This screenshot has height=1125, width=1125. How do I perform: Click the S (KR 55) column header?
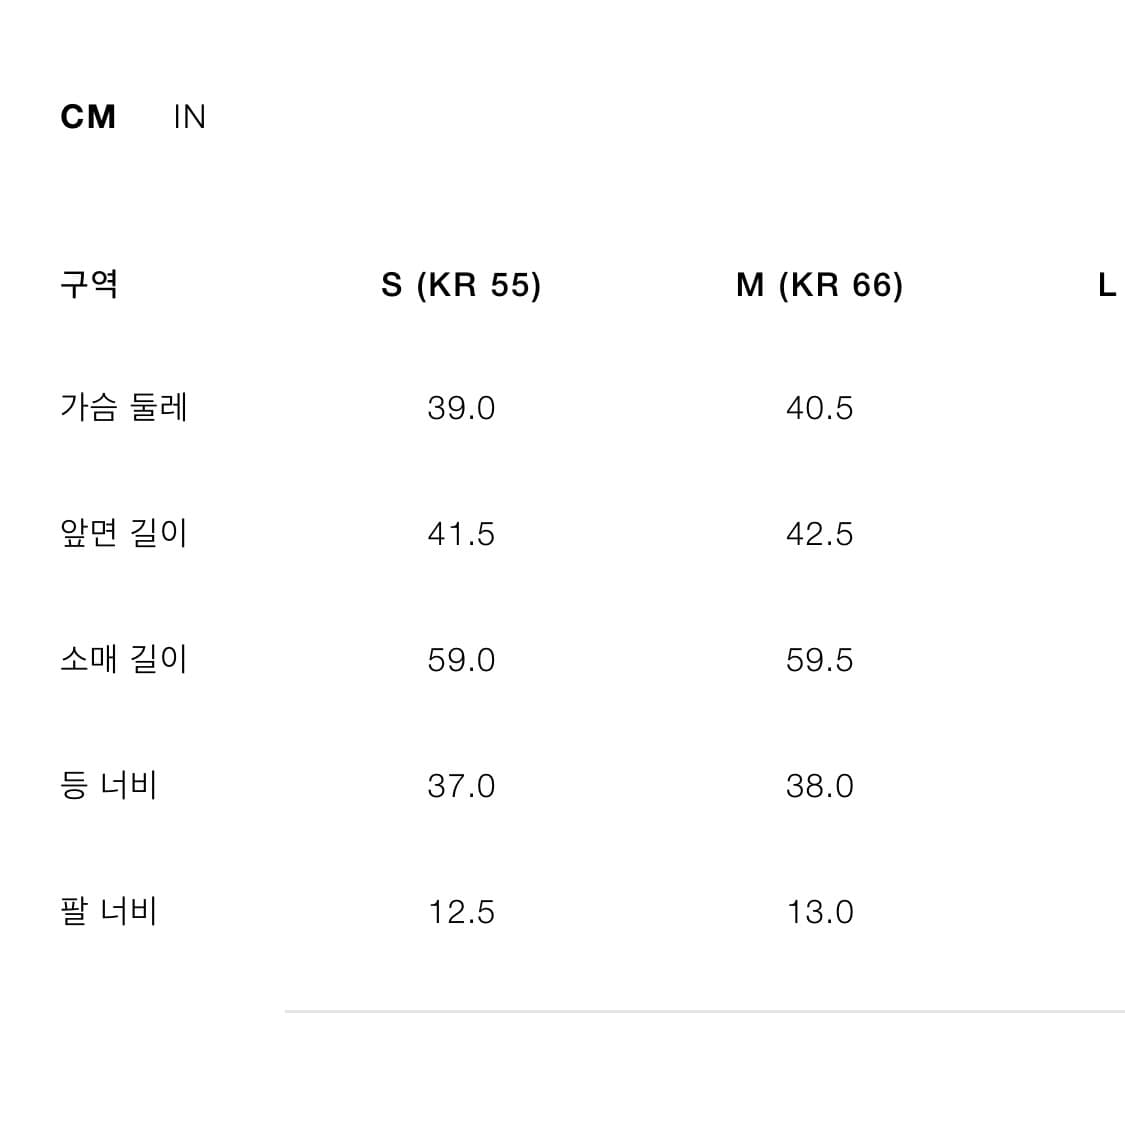(x=462, y=285)
